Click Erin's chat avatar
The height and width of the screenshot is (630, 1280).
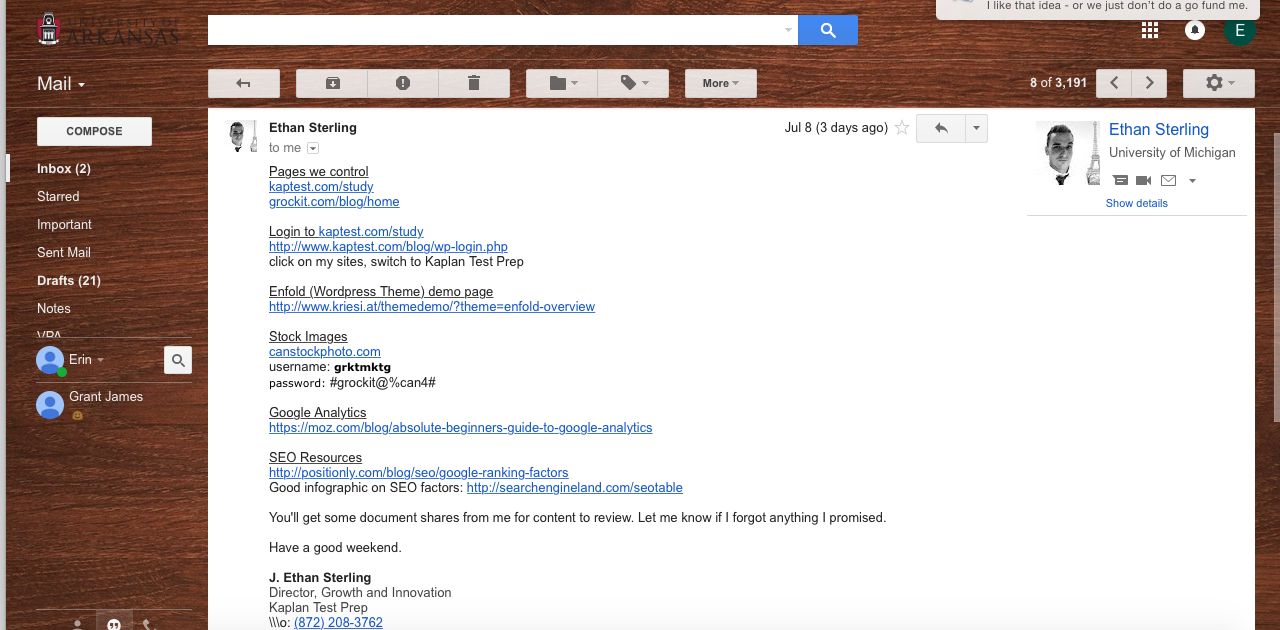click(50, 360)
